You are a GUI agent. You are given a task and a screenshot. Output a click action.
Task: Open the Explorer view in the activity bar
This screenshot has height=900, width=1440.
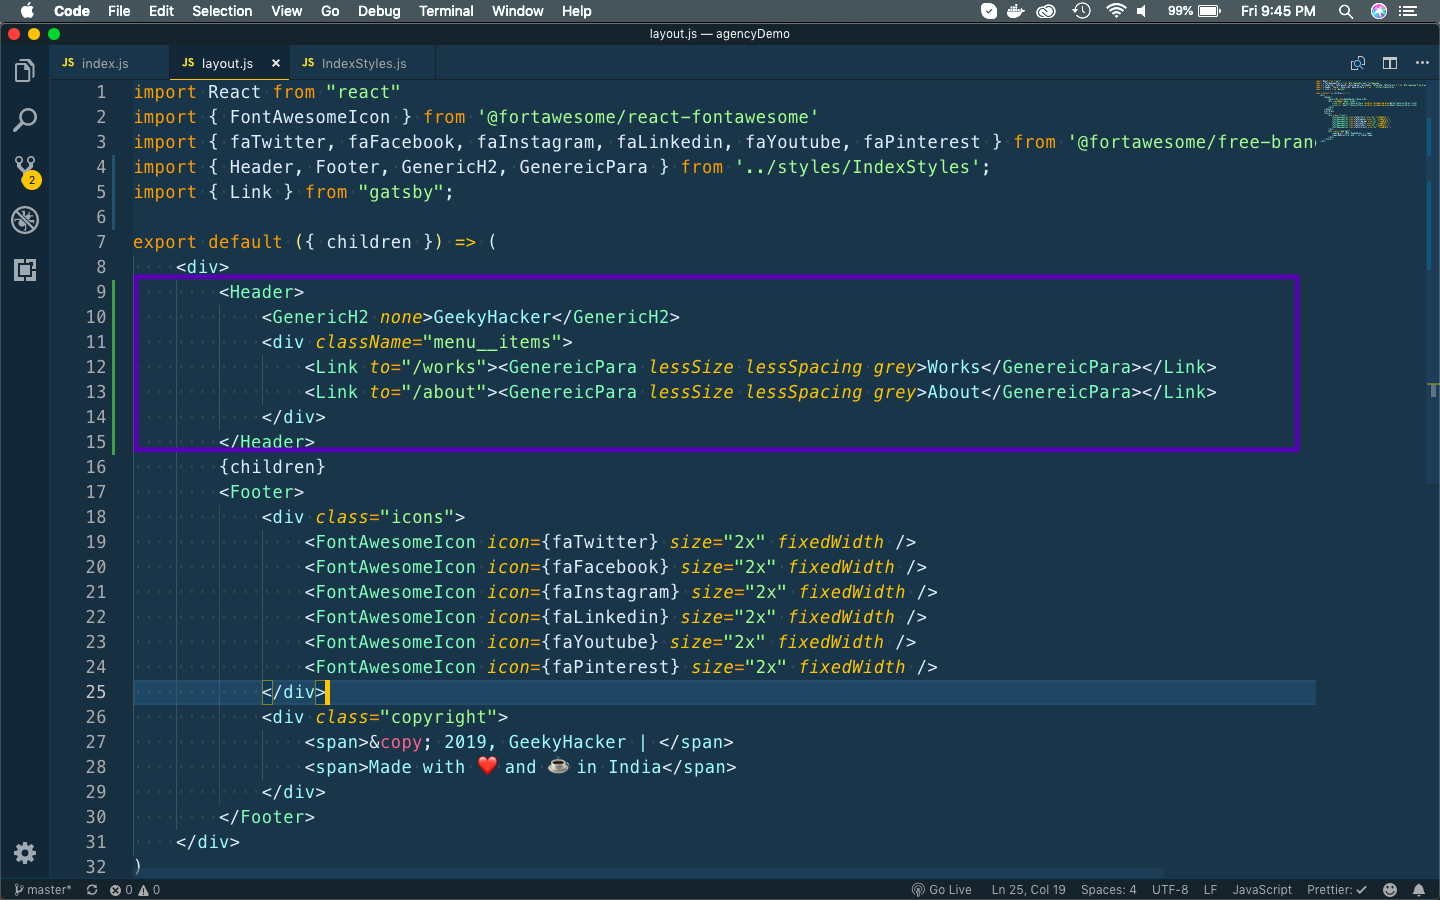pyautogui.click(x=25, y=71)
